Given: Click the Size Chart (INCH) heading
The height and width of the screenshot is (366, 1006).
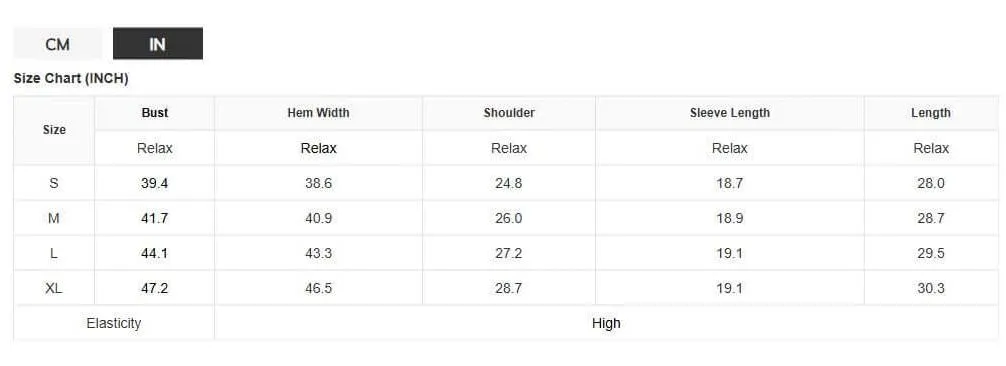Looking at the screenshot, I should [71, 78].
